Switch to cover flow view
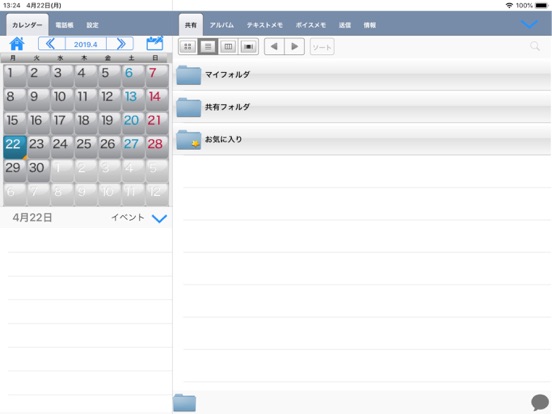Viewport: 552px width, 414px height. tap(249, 46)
